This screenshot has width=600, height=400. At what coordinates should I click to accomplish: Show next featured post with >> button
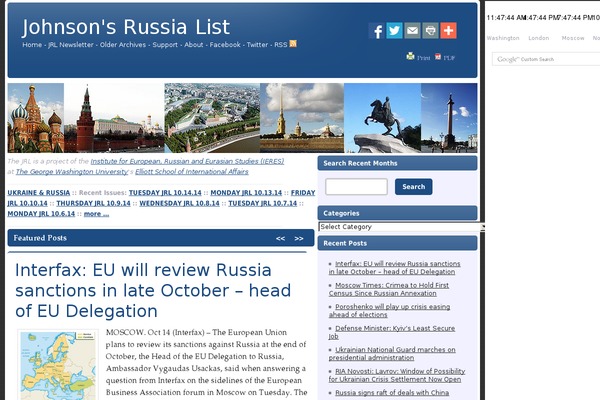pos(299,238)
